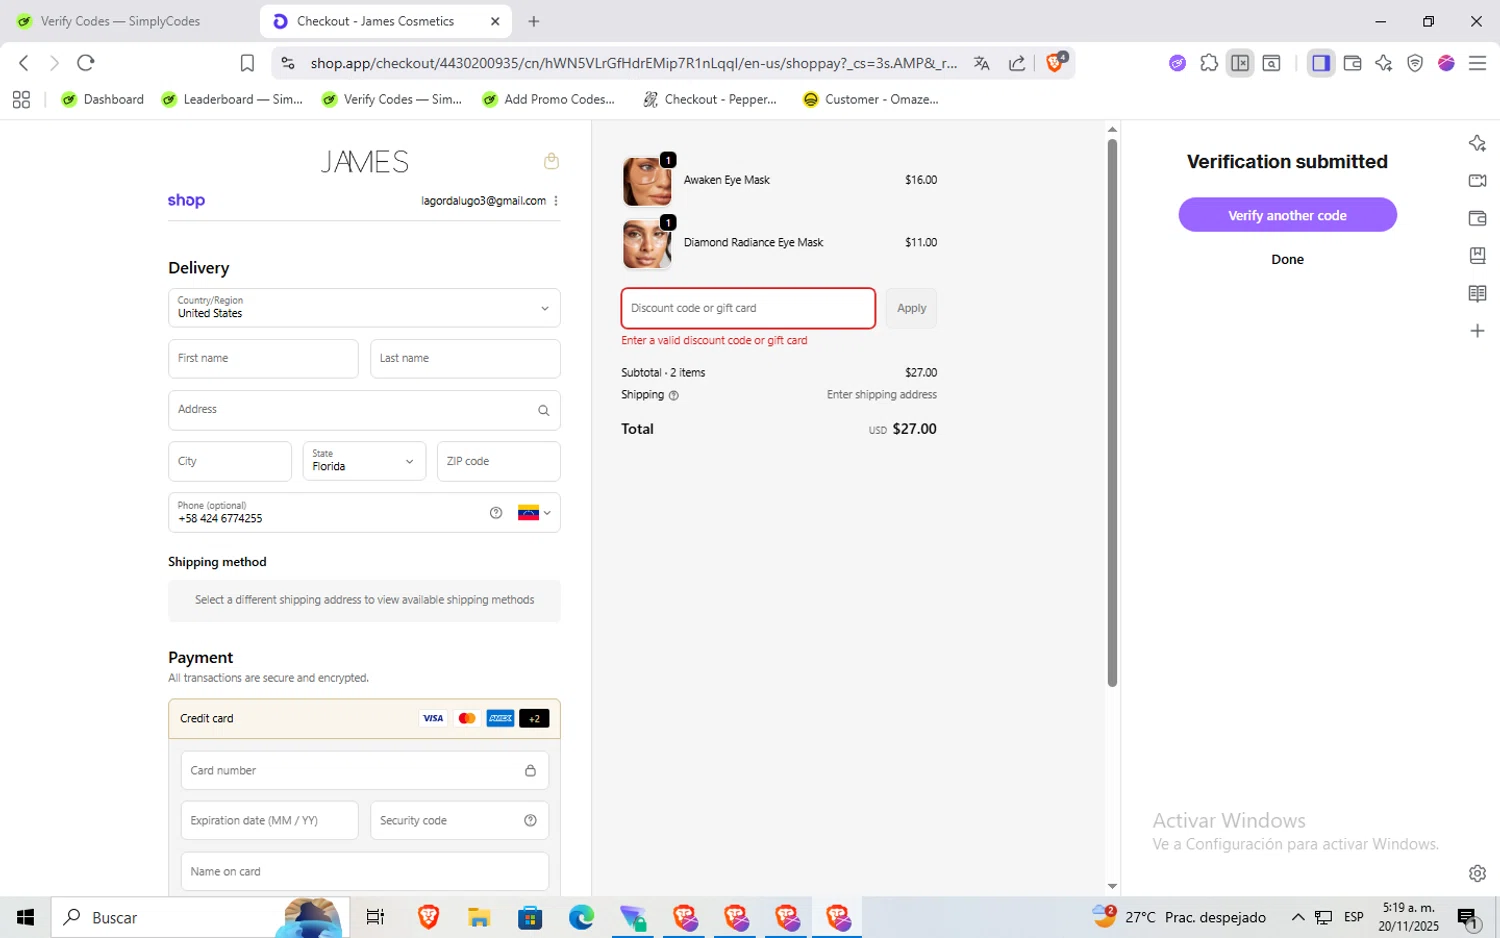Open a new browser tab
The image size is (1500, 938).
[x=534, y=21]
